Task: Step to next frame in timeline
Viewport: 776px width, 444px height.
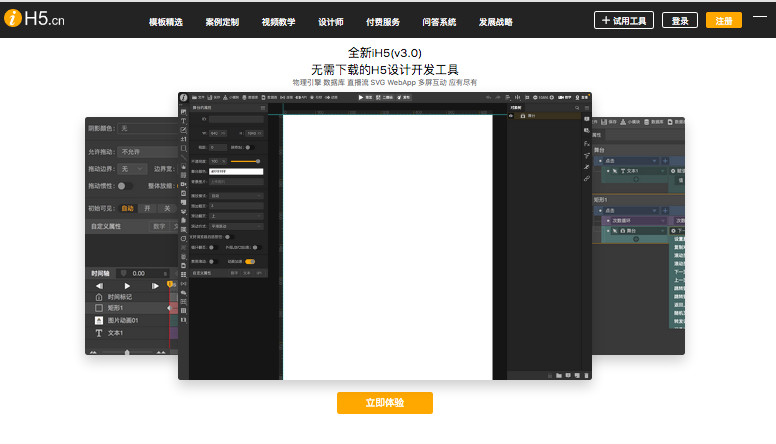Action: click(155, 286)
